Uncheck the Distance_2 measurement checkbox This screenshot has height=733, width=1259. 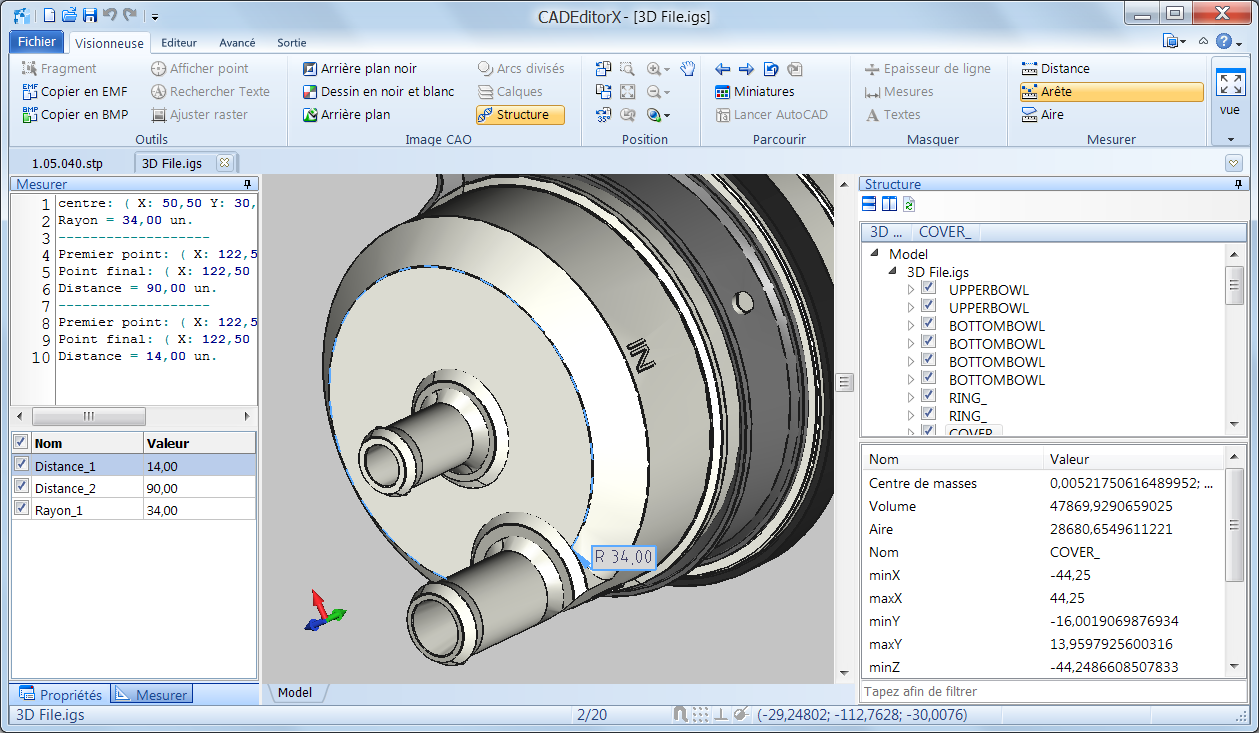pos(22,488)
